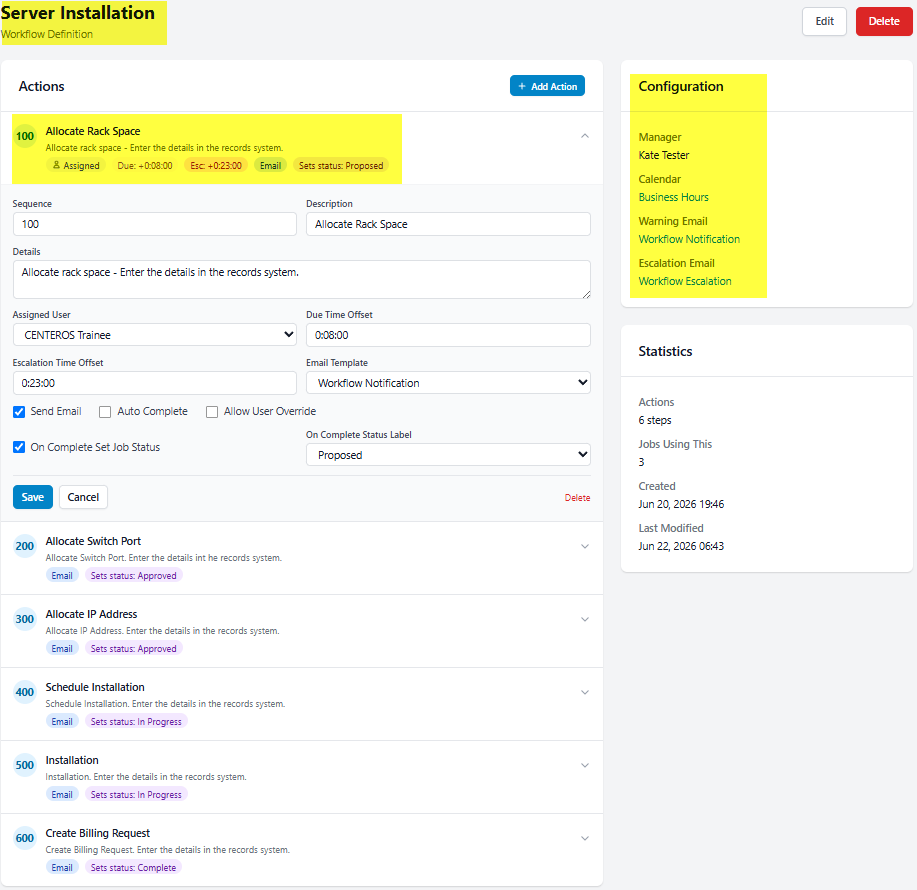
Task: Click the Email tag under Schedule Installation
Action: [x=62, y=722]
